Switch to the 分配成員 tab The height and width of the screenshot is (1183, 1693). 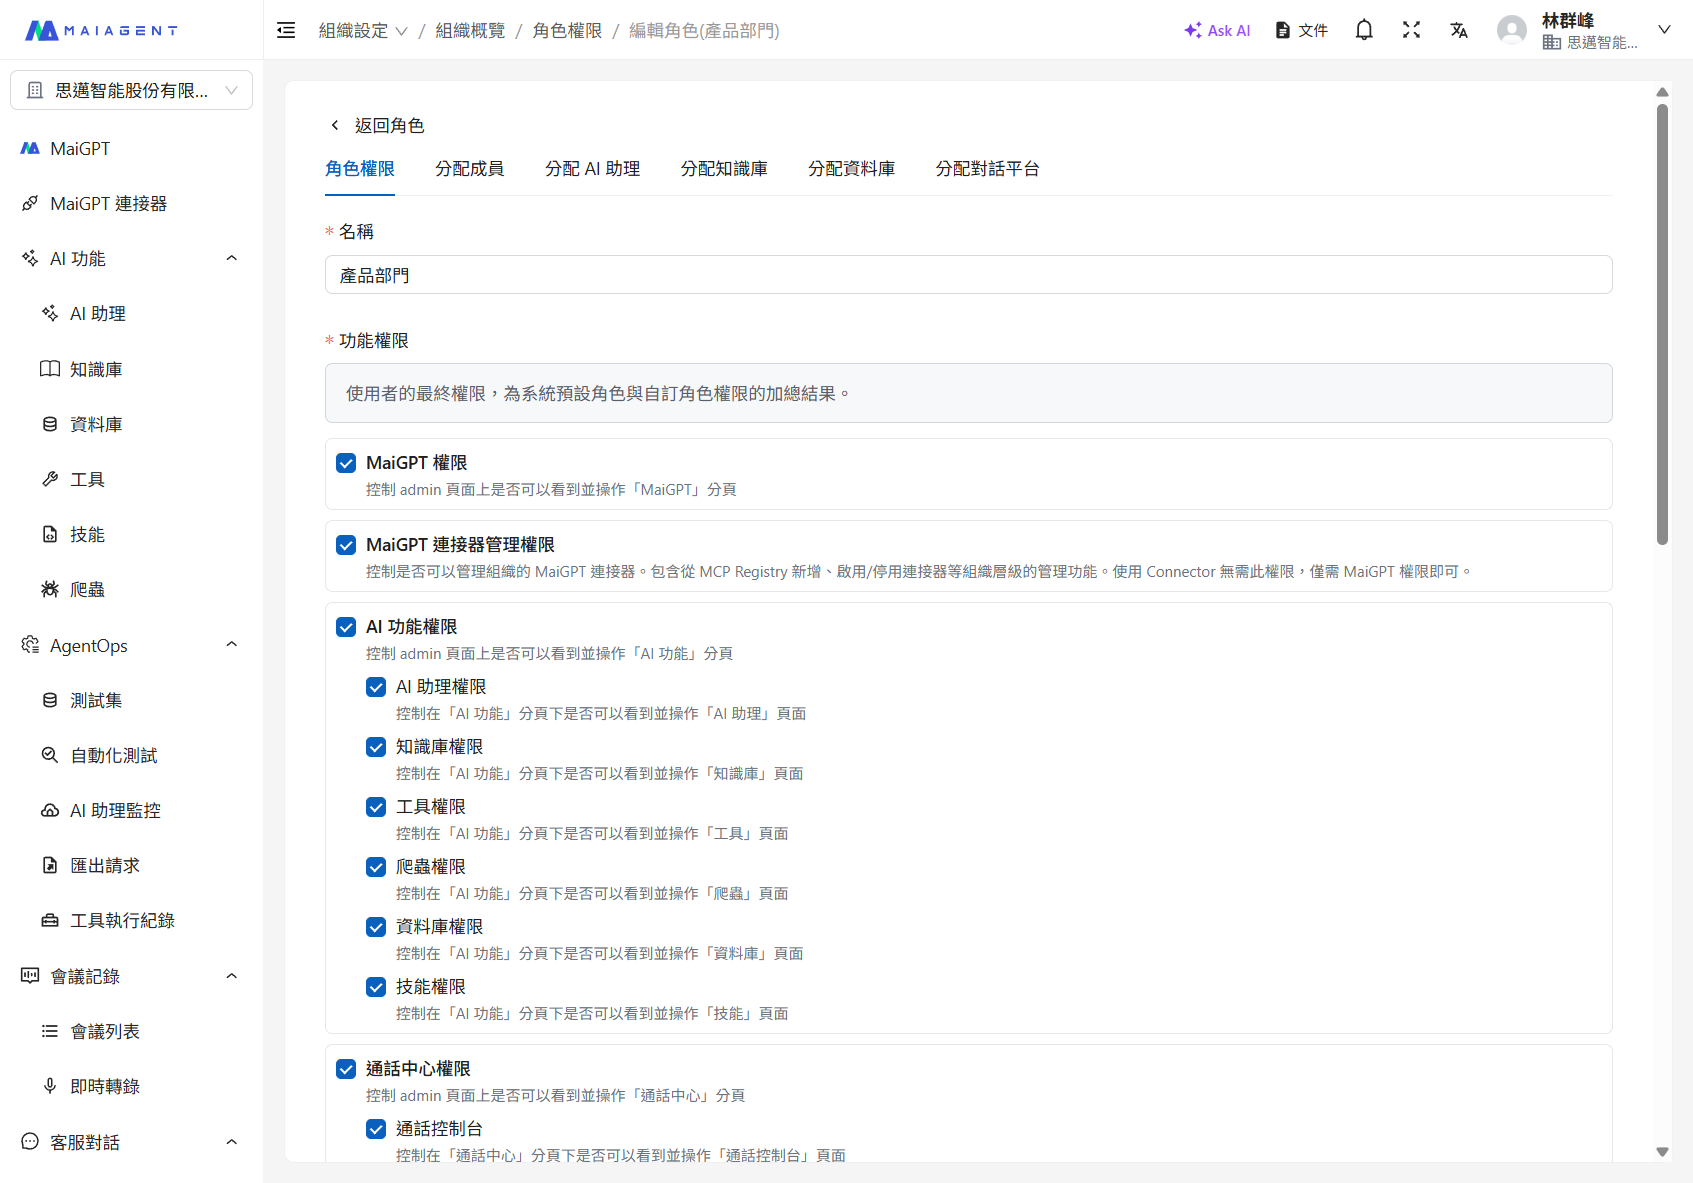coord(470,169)
